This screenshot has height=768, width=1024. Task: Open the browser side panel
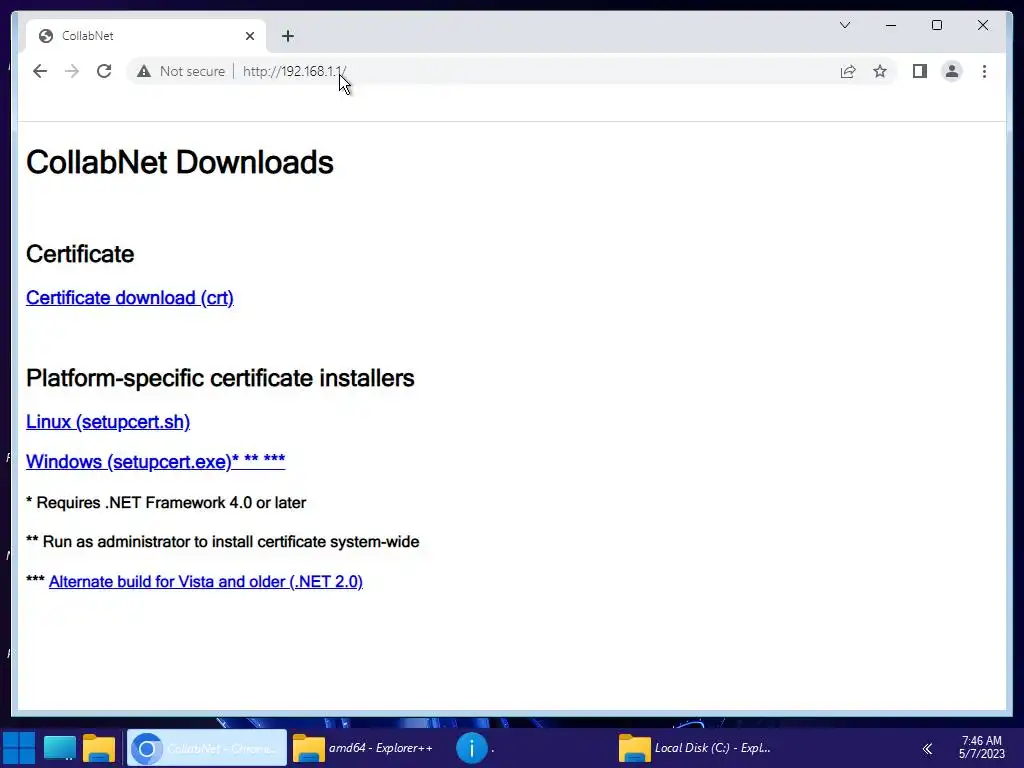coord(920,71)
